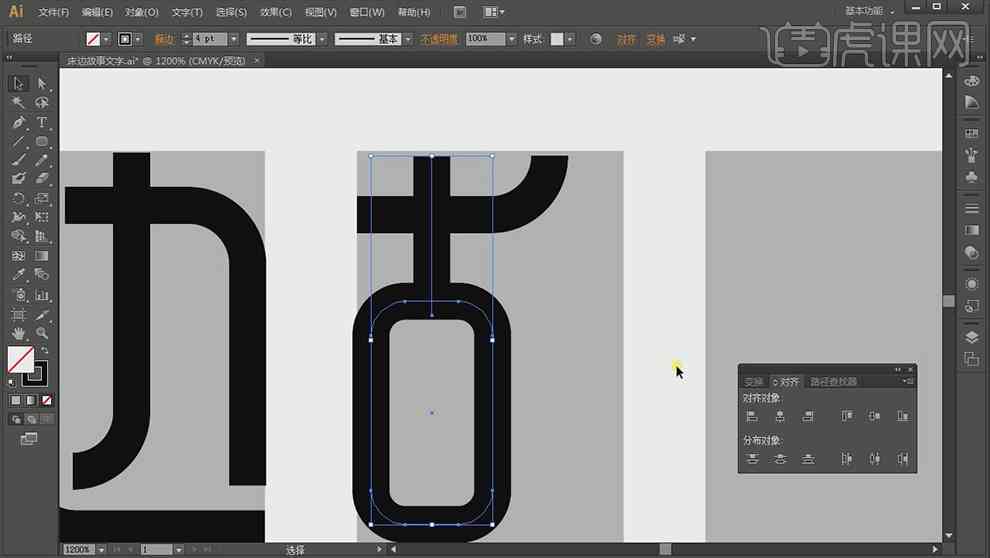Select the Mesh tool
The height and width of the screenshot is (558, 990).
18,256
